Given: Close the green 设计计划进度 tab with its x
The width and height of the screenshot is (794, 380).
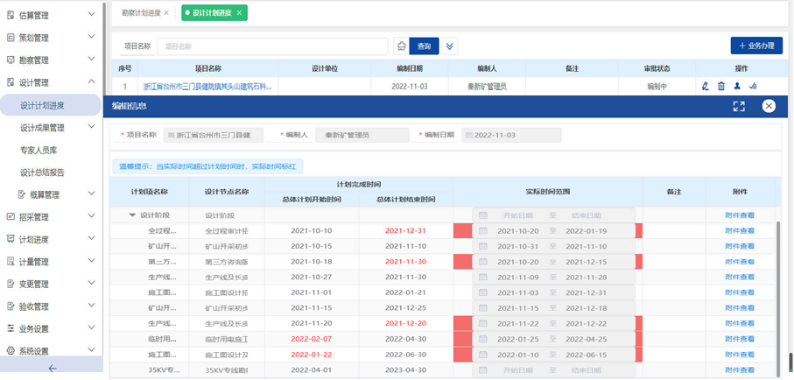Looking at the screenshot, I should click(x=240, y=13).
